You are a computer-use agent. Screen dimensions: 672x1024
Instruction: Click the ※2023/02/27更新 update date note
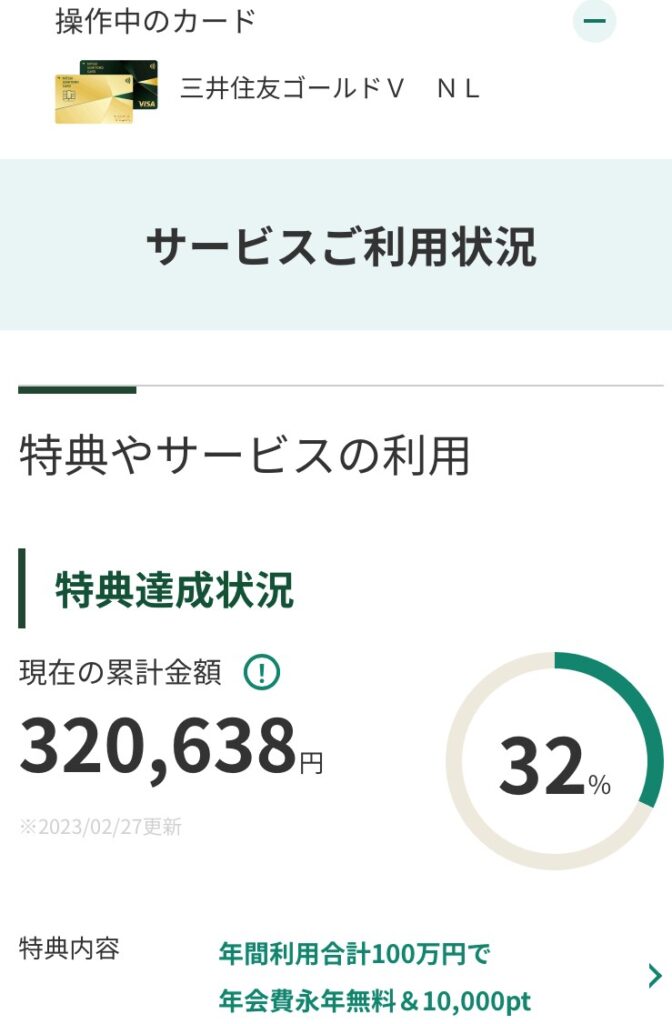point(100,827)
